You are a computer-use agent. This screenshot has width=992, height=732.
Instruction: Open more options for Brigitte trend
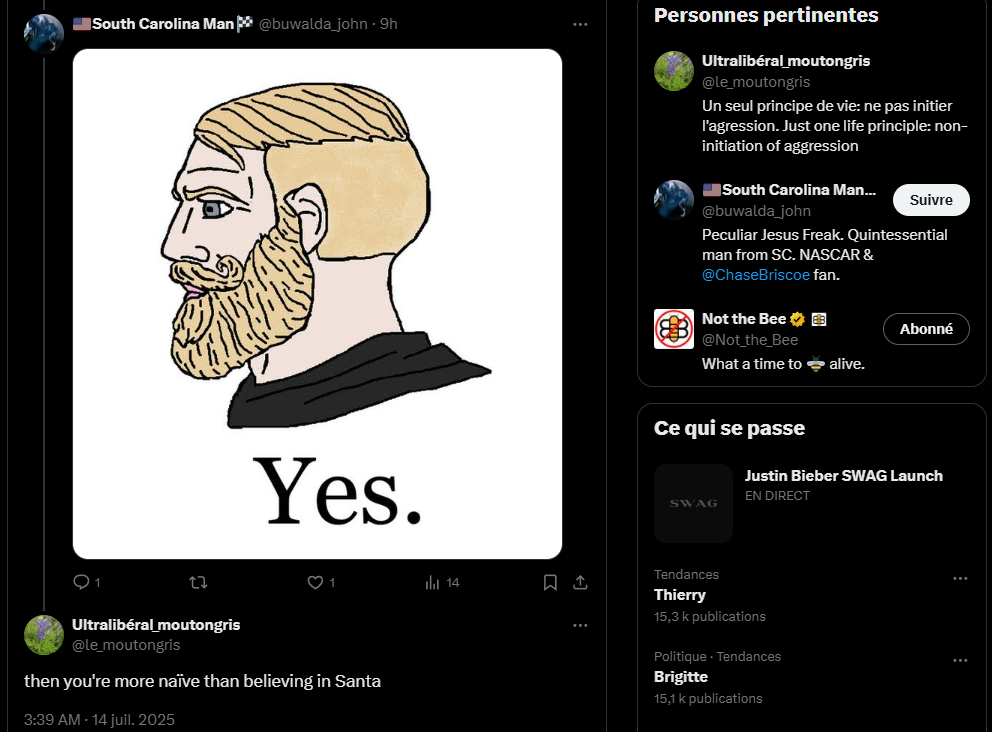pyautogui.click(x=960, y=661)
